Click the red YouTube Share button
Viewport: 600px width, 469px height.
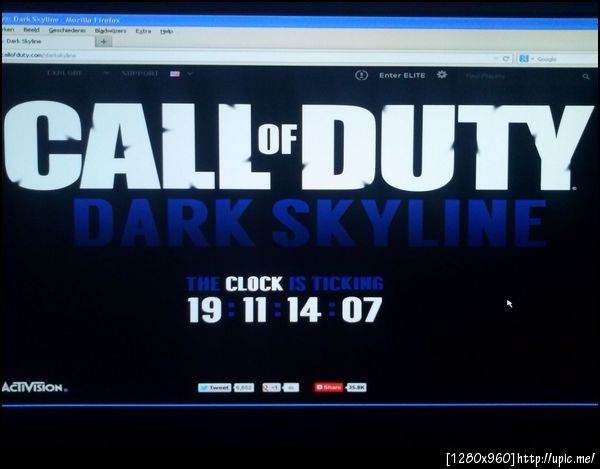pos(328,387)
